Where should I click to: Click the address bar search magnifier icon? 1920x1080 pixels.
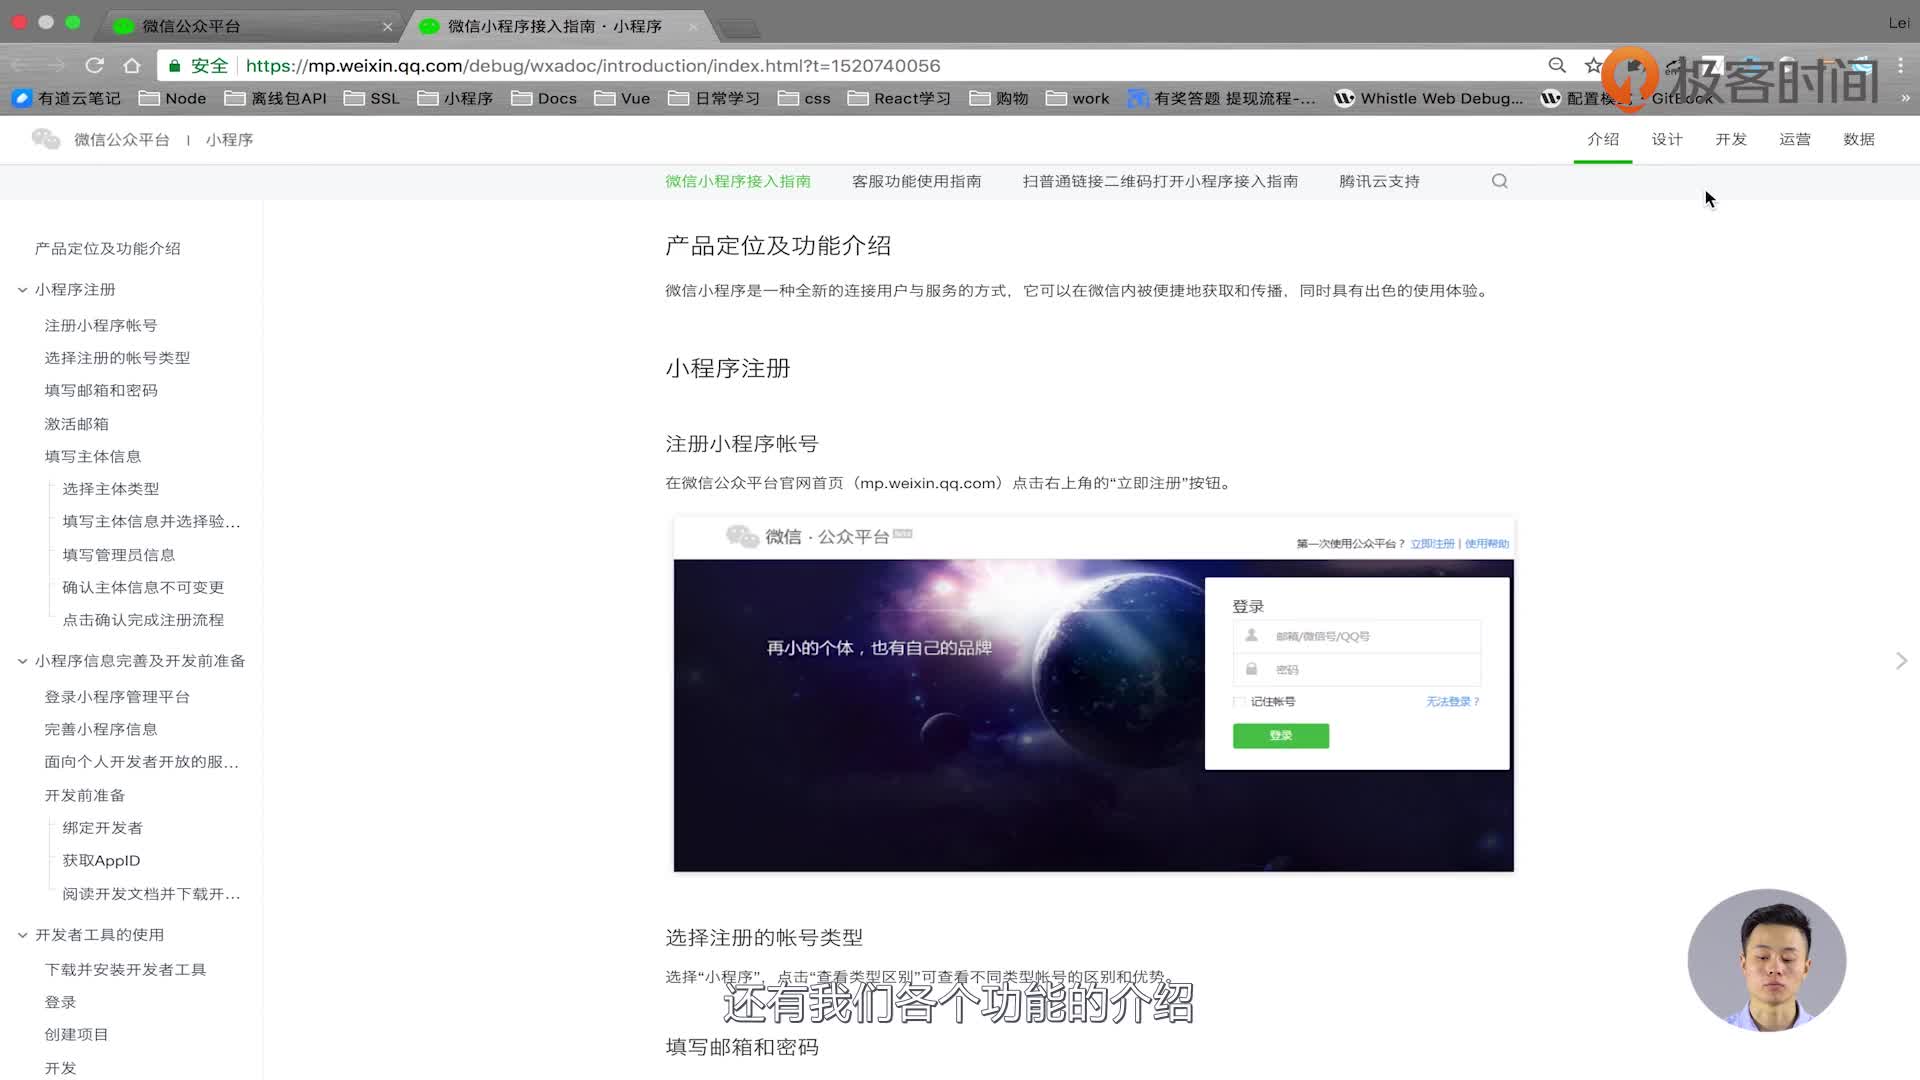click(x=1556, y=65)
